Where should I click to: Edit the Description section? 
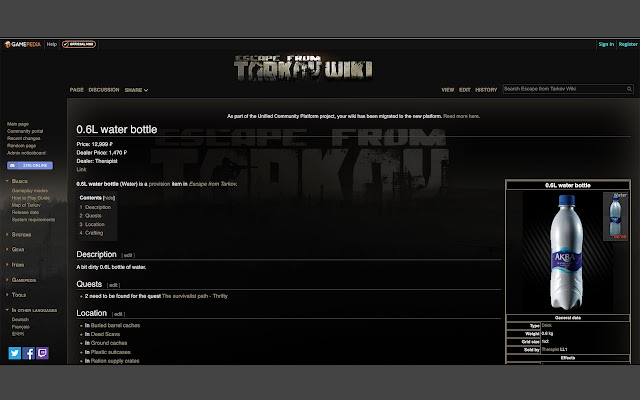click(128, 256)
